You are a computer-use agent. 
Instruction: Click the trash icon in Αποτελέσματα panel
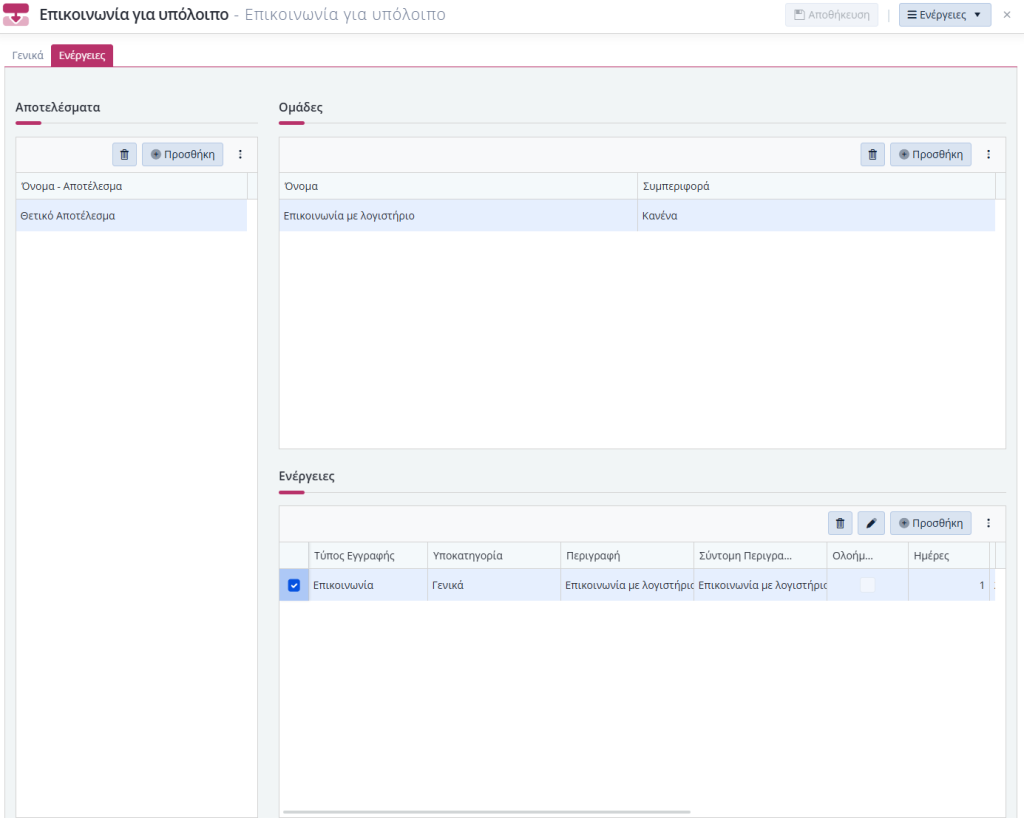(x=124, y=155)
